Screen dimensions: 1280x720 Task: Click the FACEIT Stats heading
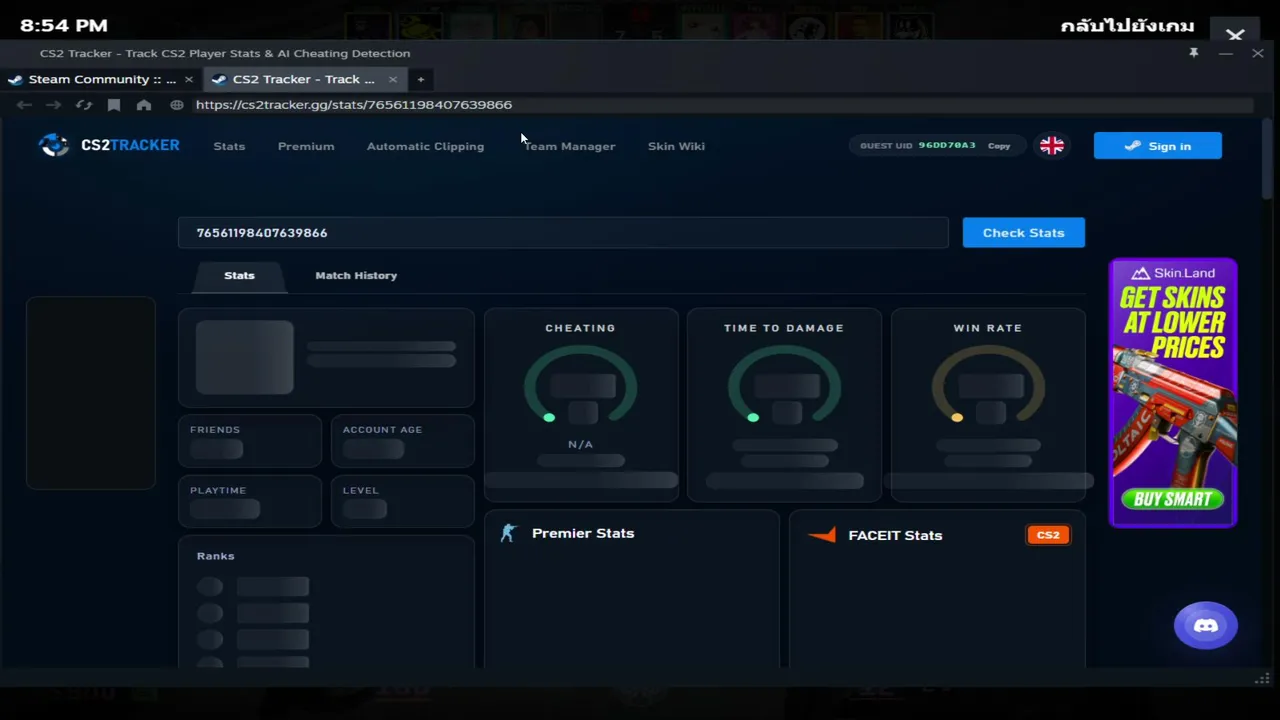click(895, 536)
